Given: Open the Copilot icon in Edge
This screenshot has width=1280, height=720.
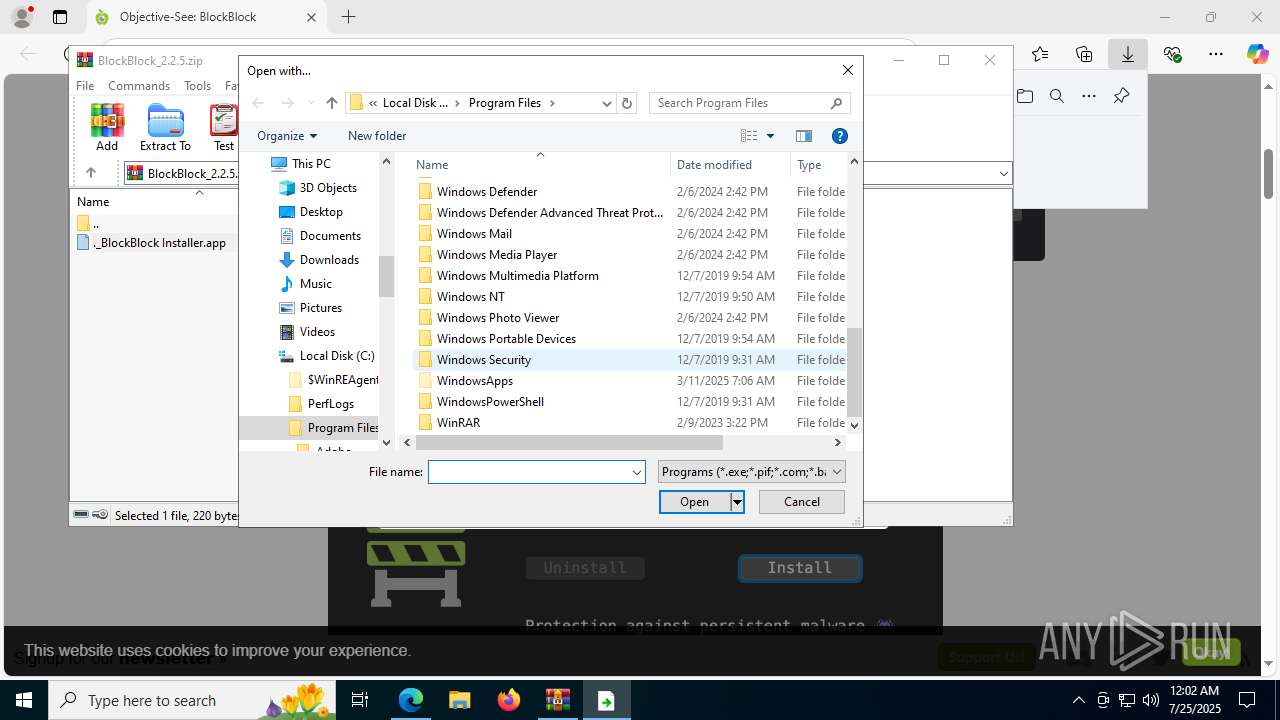Looking at the screenshot, I should coord(1257,54).
